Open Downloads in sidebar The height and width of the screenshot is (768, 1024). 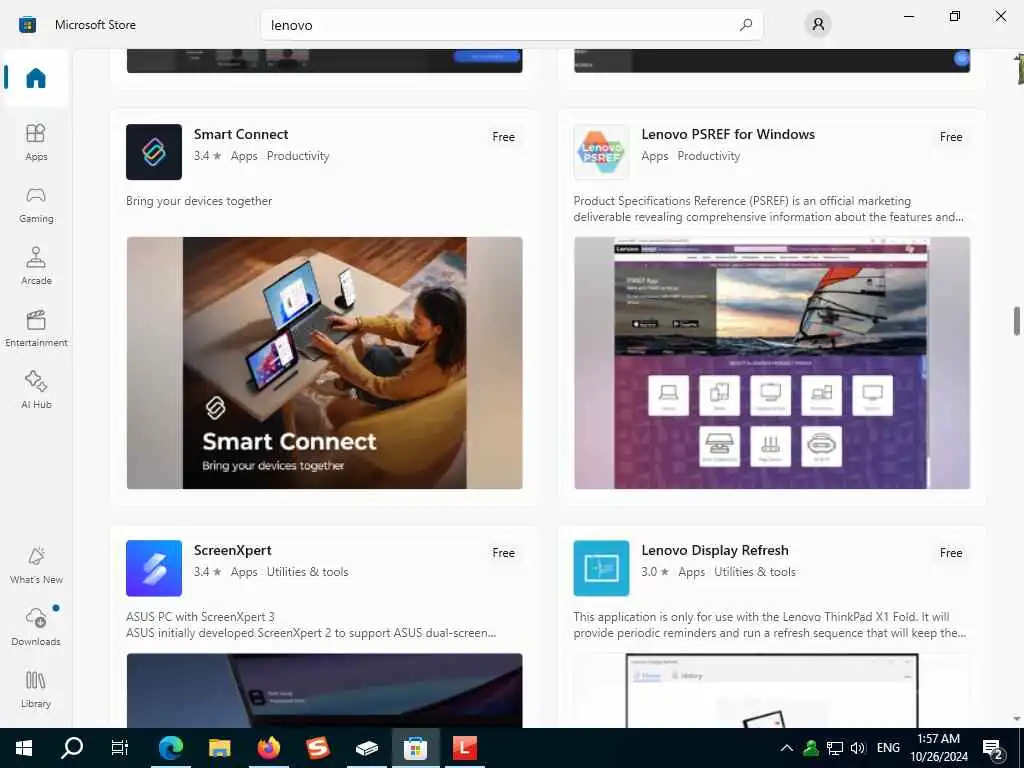[36, 627]
